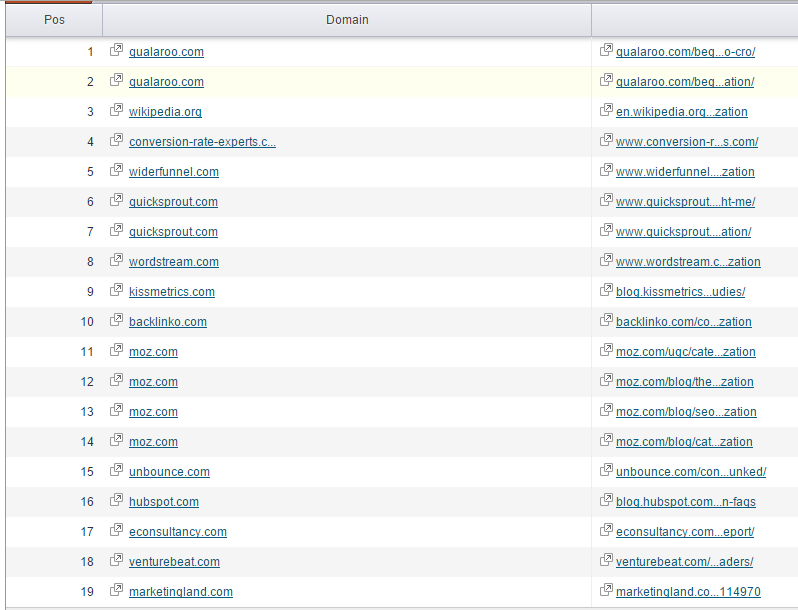The width and height of the screenshot is (798, 610).
Task: Open URL link www.wordstream.c...zation
Action: coord(689,262)
